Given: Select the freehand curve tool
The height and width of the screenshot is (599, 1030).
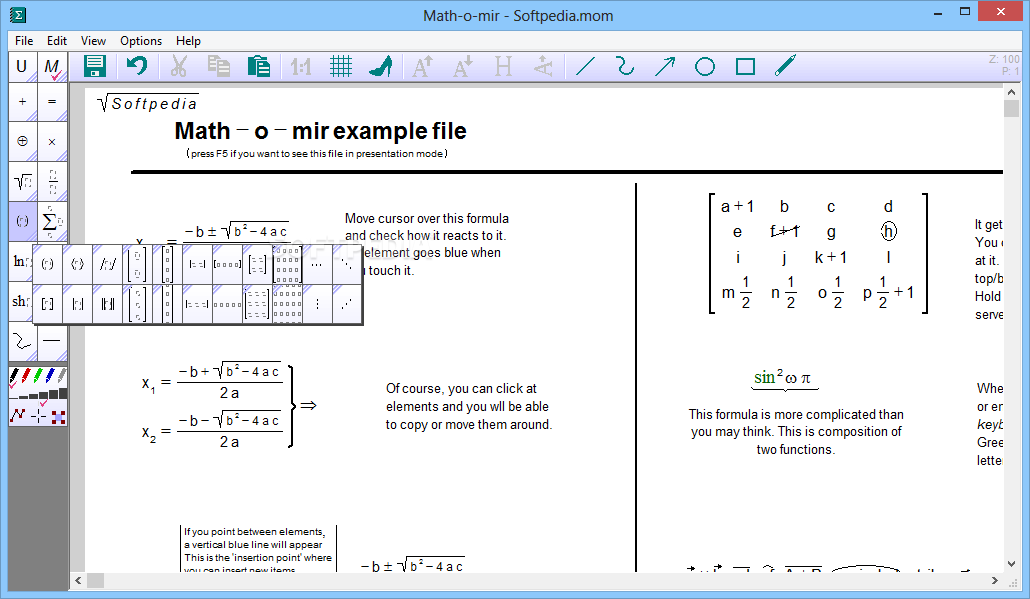Looking at the screenshot, I should 625,66.
